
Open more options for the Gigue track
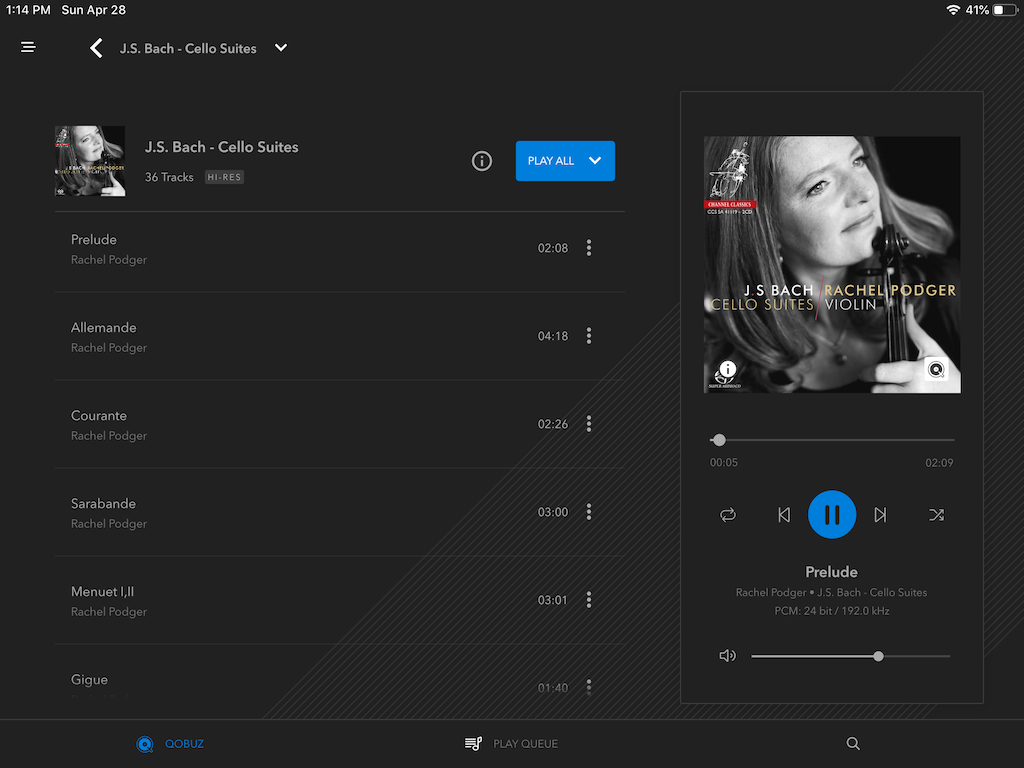[589, 687]
